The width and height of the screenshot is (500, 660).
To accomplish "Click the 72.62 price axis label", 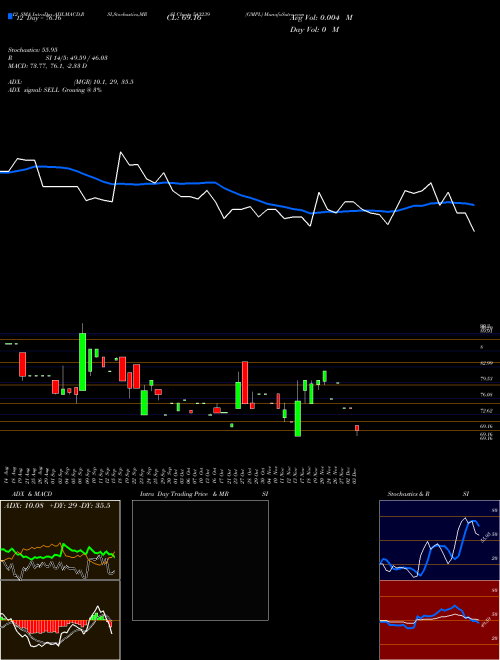I will [487, 410].
